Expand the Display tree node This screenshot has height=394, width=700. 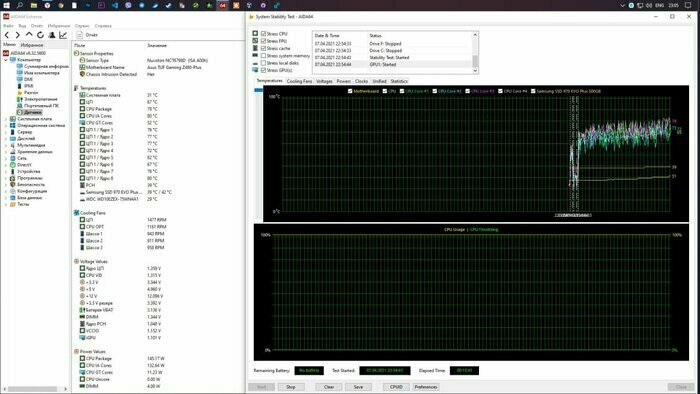(x=6, y=139)
